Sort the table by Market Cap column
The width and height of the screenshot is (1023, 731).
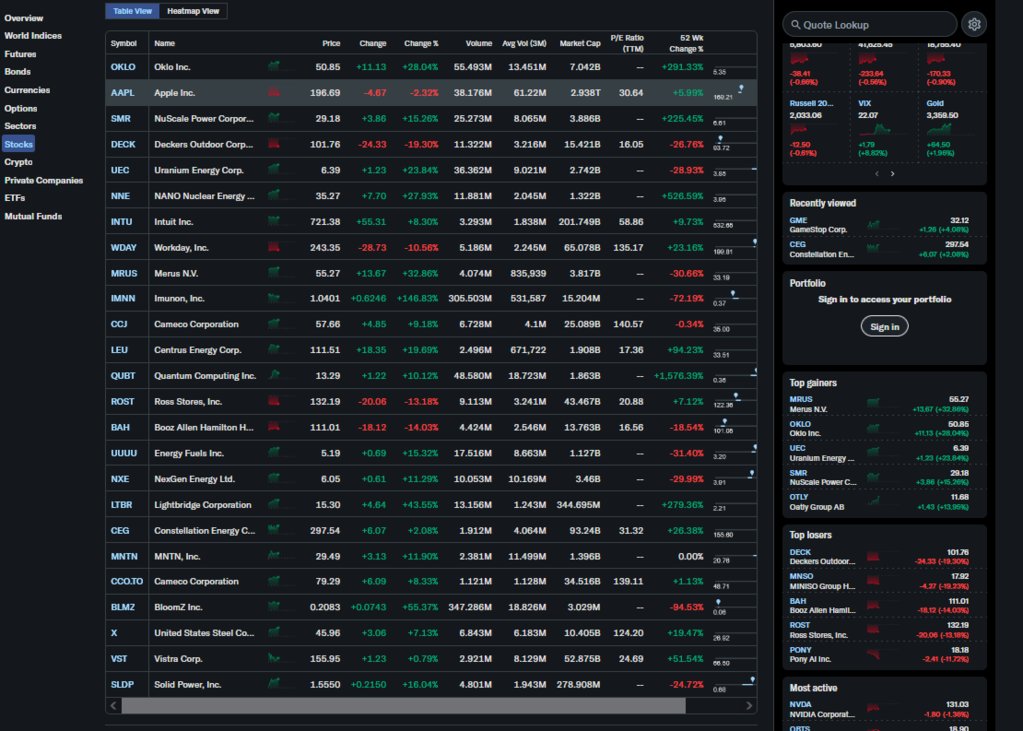coord(580,43)
